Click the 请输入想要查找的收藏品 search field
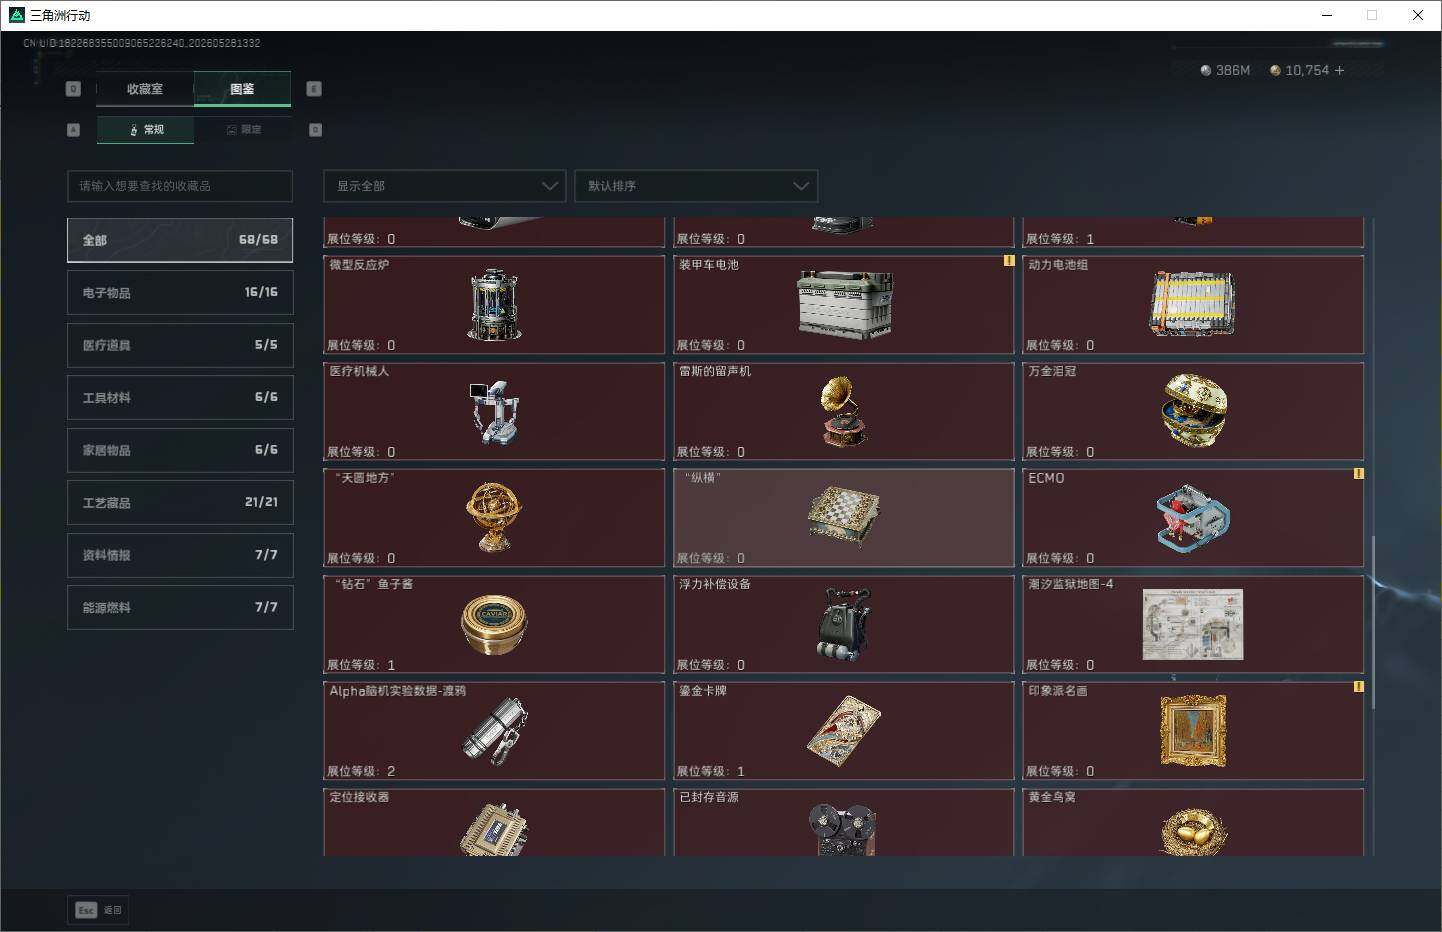Image resolution: width=1442 pixels, height=932 pixels. click(x=180, y=186)
